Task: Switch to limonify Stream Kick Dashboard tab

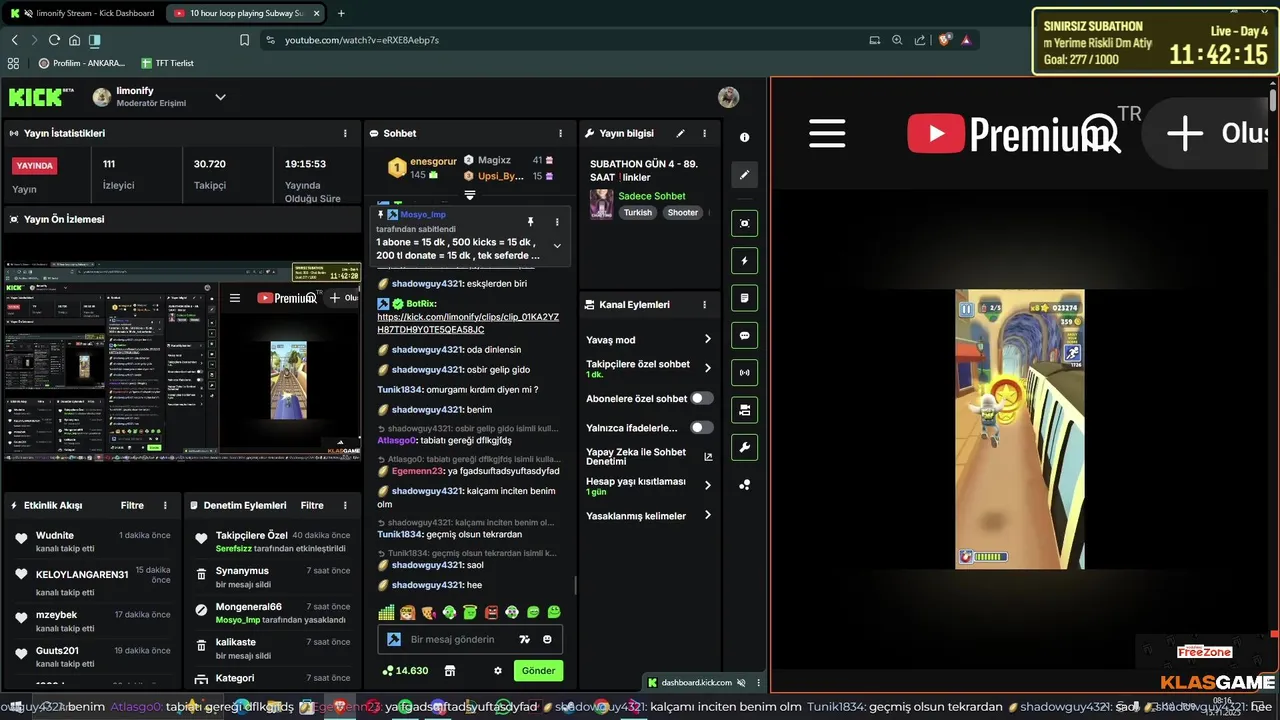Action: [x=84, y=13]
